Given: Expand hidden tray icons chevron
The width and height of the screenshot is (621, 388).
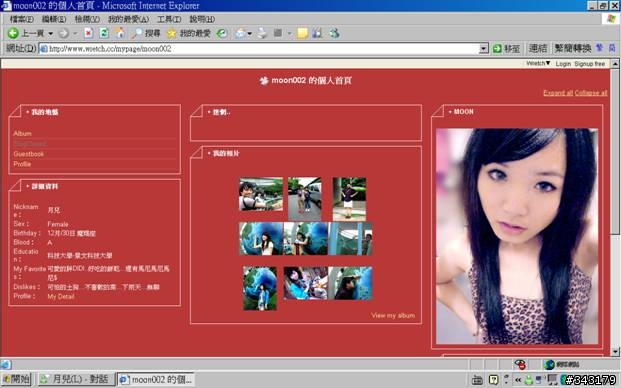Looking at the screenshot, I should [518, 380].
